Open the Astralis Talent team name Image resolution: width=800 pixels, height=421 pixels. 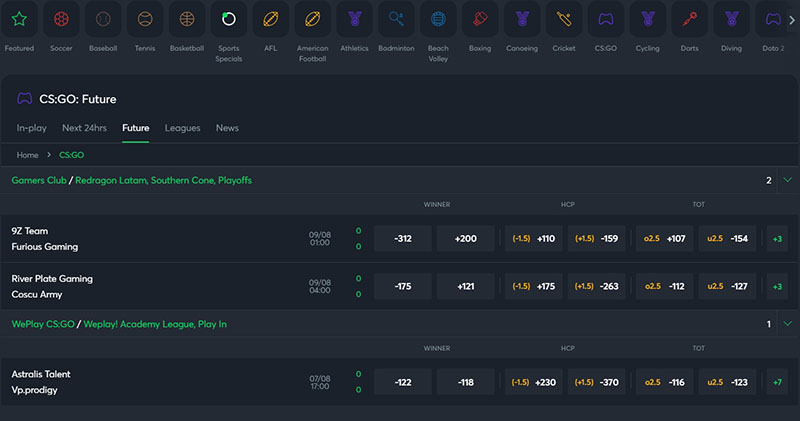click(41, 374)
